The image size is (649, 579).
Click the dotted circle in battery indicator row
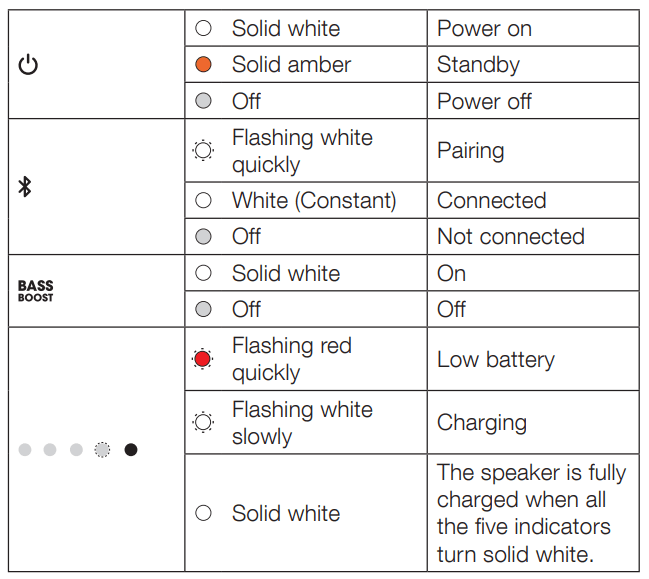tap(102, 450)
